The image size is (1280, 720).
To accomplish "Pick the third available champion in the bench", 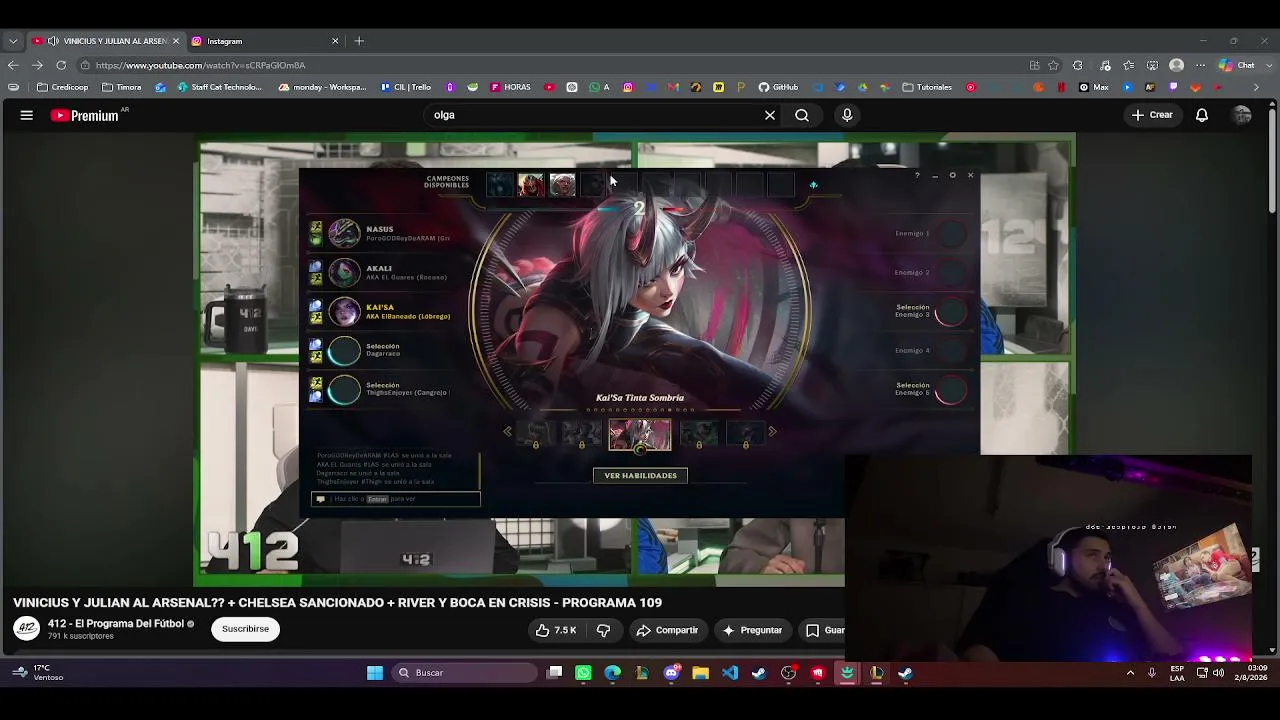I will click(x=562, y=185).
